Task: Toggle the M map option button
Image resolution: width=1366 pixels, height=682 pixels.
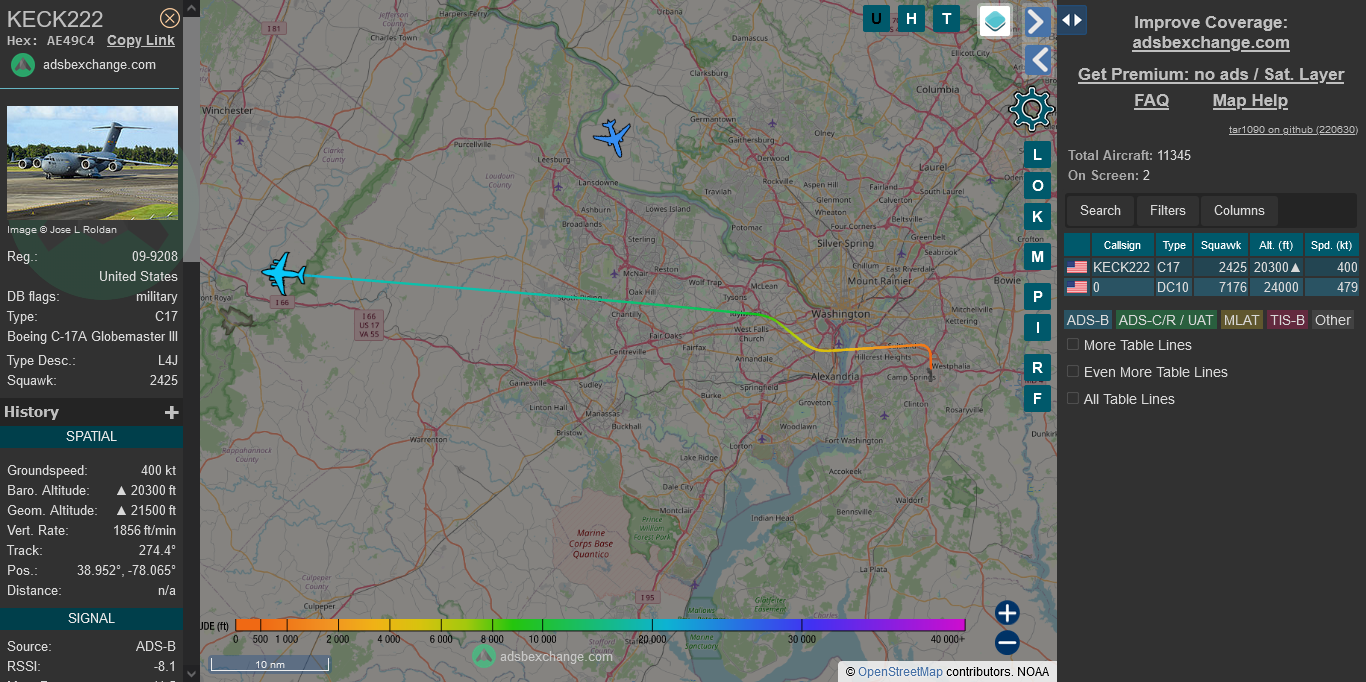Action: pyautogui.click(x=1037, y=257)
